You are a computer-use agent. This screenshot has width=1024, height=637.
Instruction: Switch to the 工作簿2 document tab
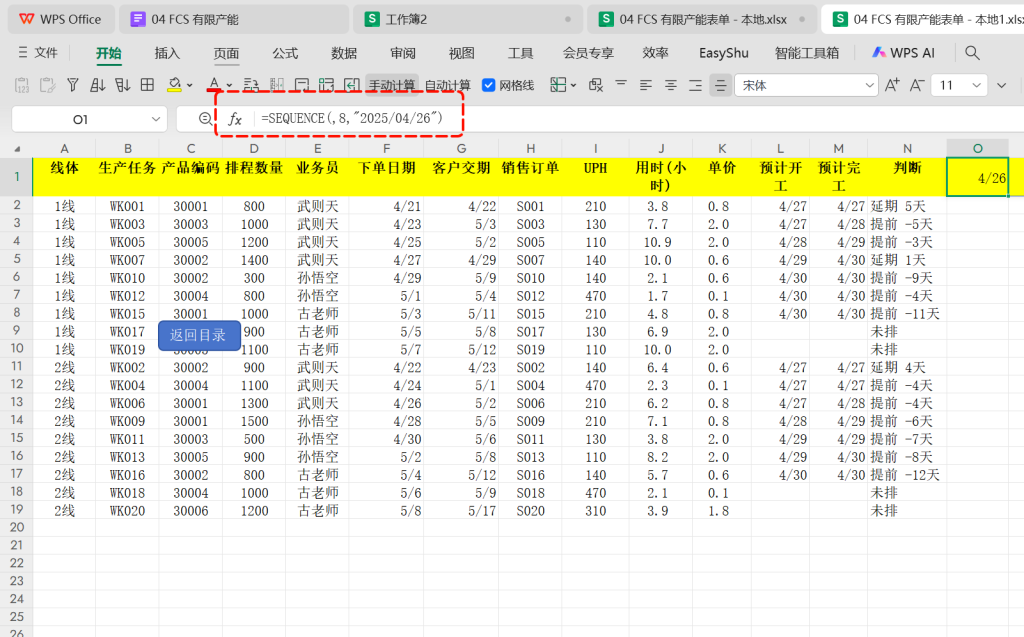click(x=468, y=20)
